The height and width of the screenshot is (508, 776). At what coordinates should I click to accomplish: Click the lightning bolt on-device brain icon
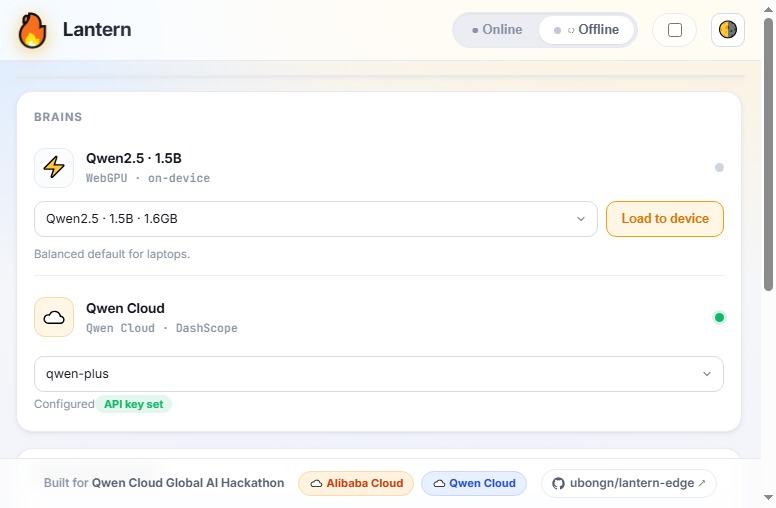pos(54,167)
